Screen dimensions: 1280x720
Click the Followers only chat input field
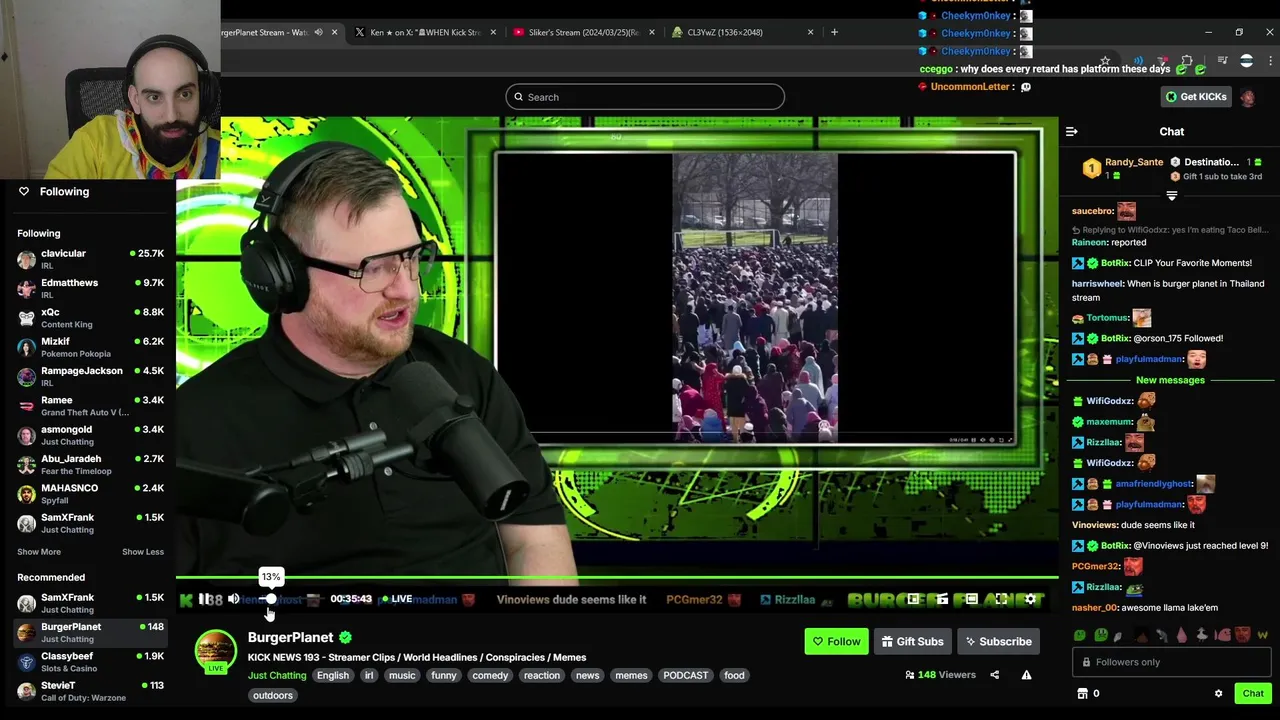(x=1171, y=662)
